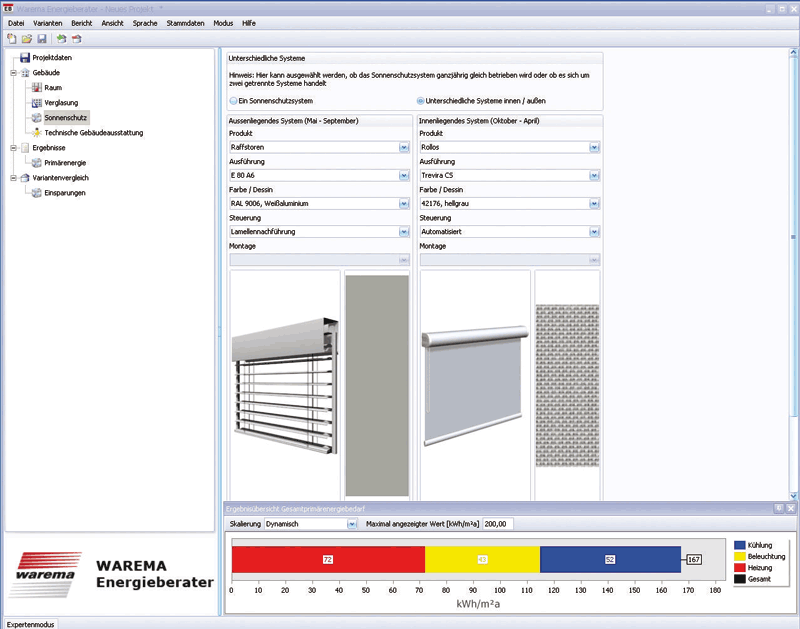
Task: Click the total value label 167
Action: tap(694, 560)
